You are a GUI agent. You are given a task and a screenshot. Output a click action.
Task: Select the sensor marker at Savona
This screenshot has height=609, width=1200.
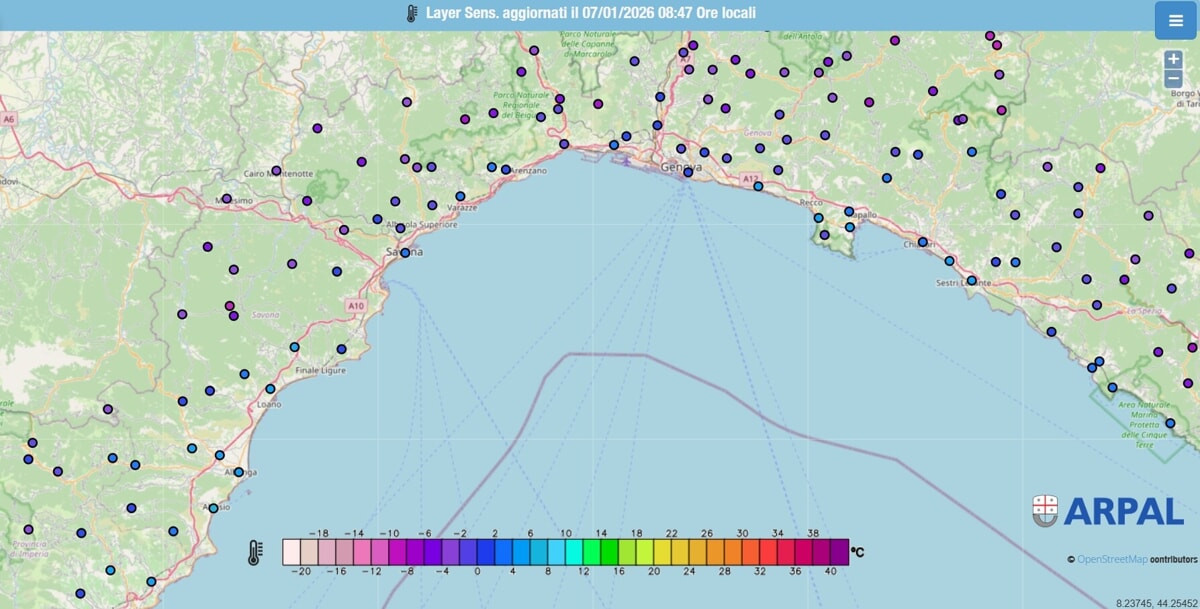(x=405, y=253)
